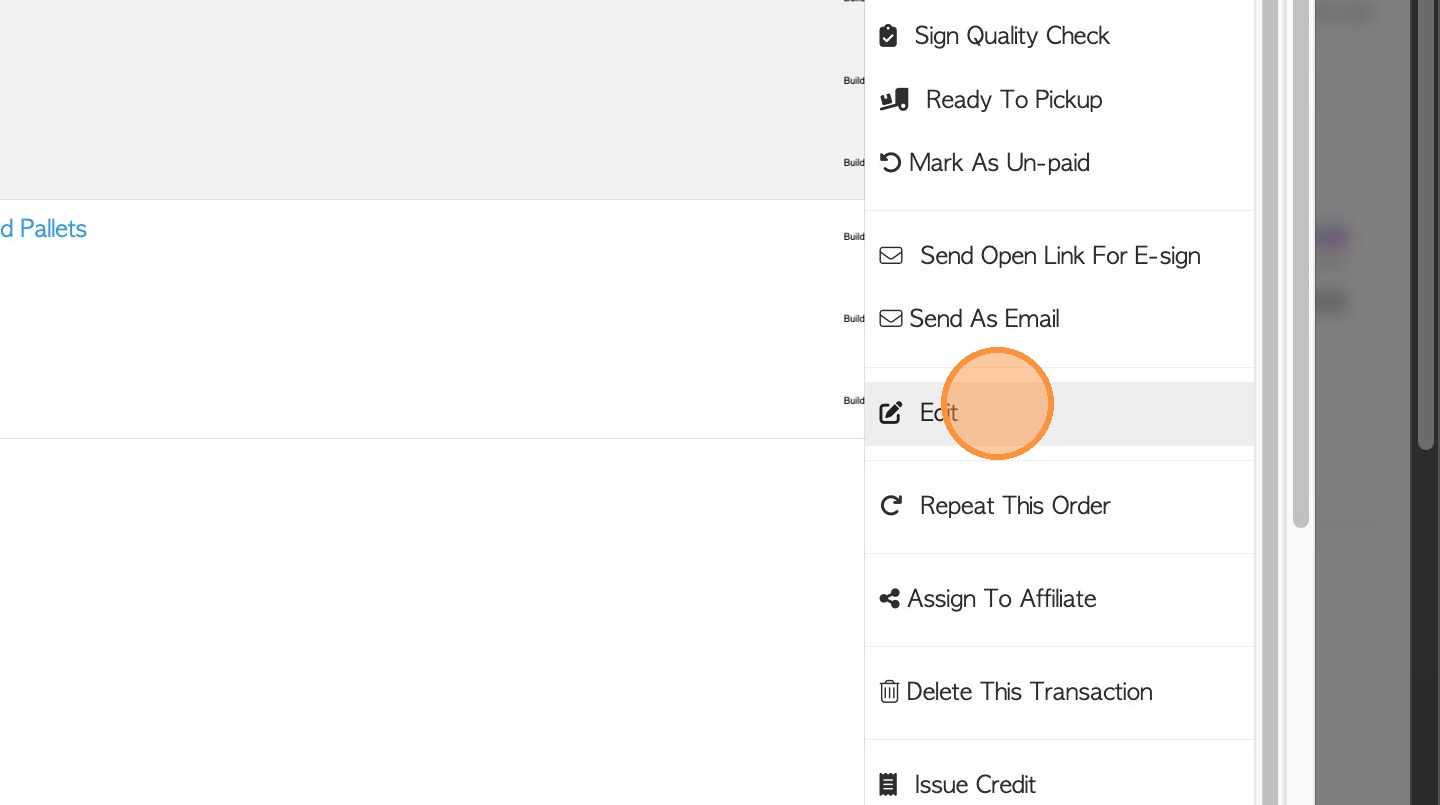Select the Ready To Pickup menu label
The width and height of the screenshot is (1440, 805).
pyautogui.click(x=1013, y=100)
